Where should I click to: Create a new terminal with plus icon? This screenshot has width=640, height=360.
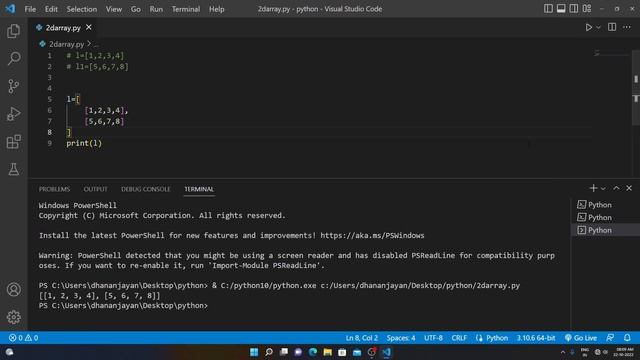coord(593,188)
